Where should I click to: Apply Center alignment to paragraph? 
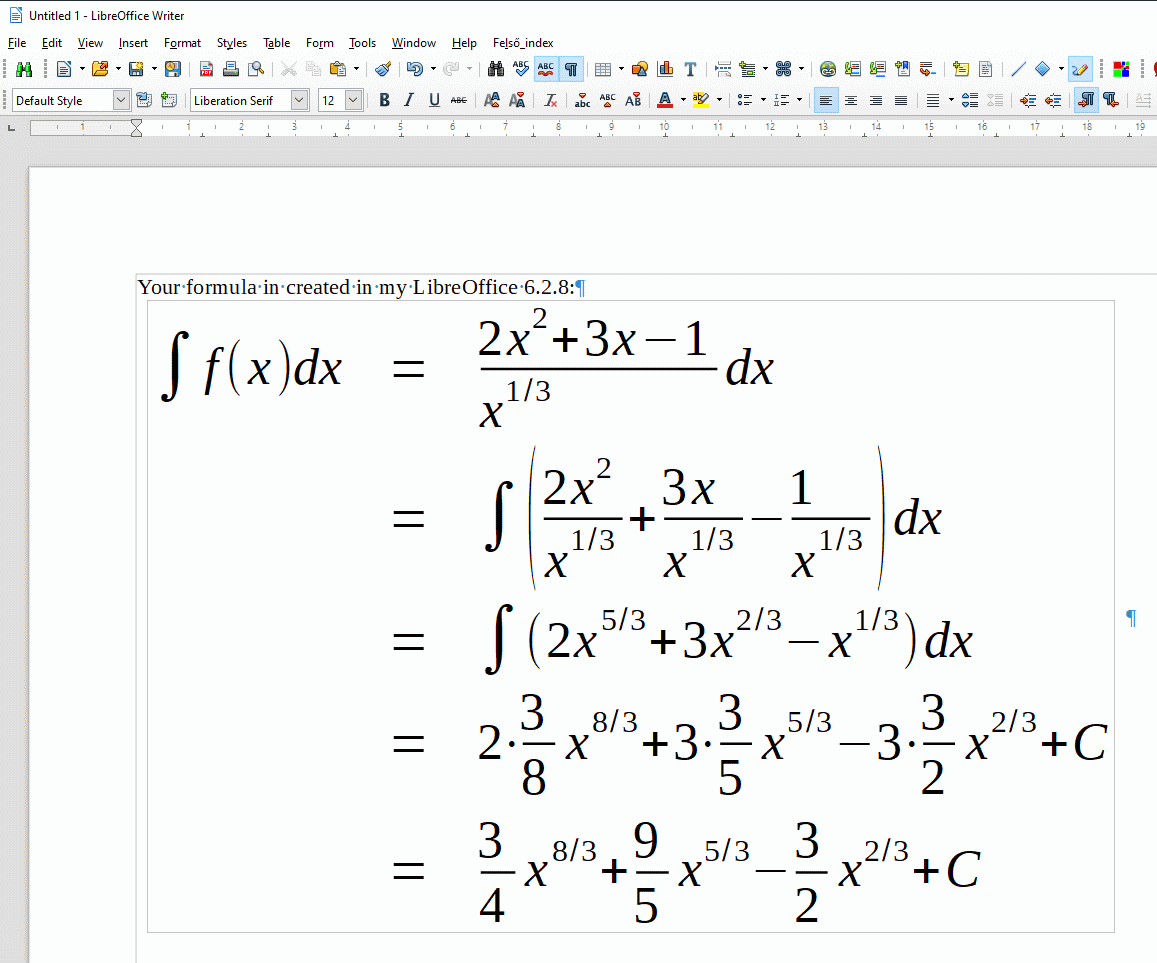click(851, 100)
